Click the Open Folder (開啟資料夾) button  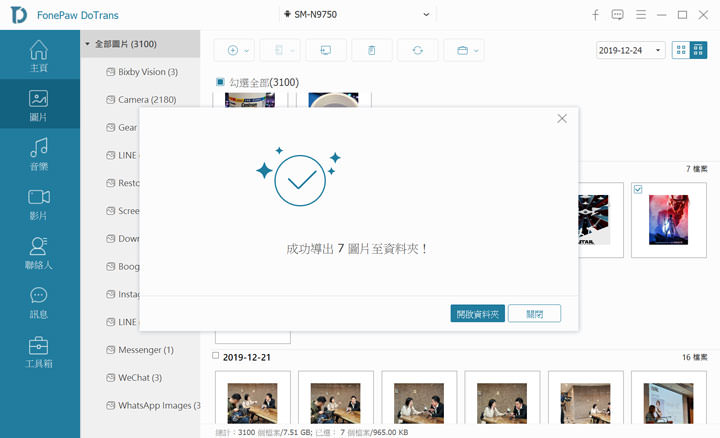tap(478, 314)
